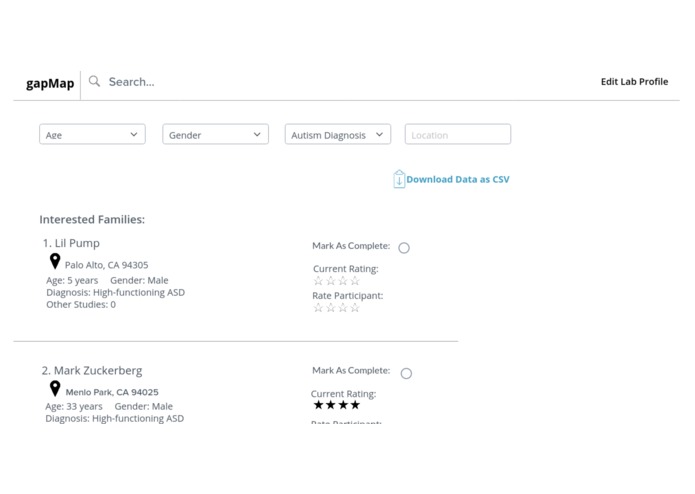Click the search magnifier icon
The height and width of the screenshot is (494, 695).
pyautogui.click(x=94, y=81)
